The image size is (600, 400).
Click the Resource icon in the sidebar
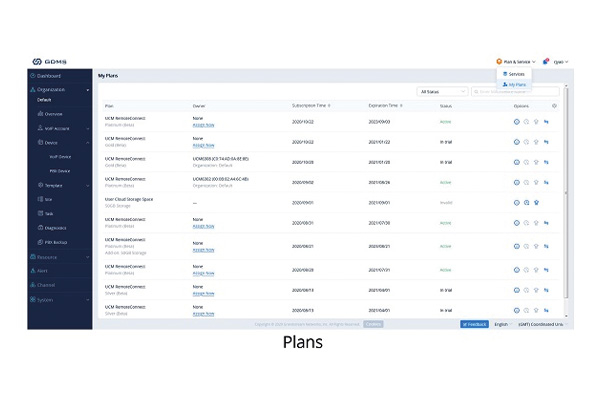tap(33, 256)
